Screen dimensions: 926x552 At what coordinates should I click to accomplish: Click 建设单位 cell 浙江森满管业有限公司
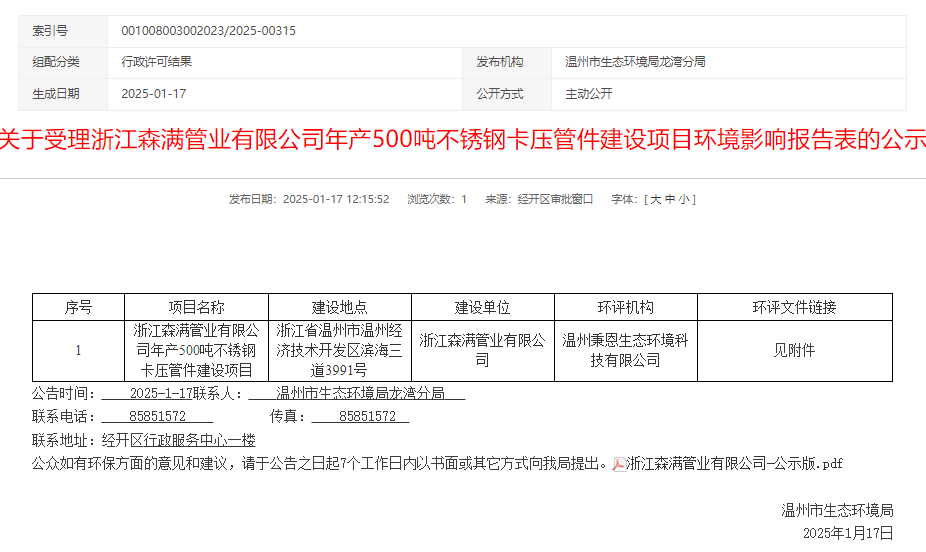tap(482, 351)
